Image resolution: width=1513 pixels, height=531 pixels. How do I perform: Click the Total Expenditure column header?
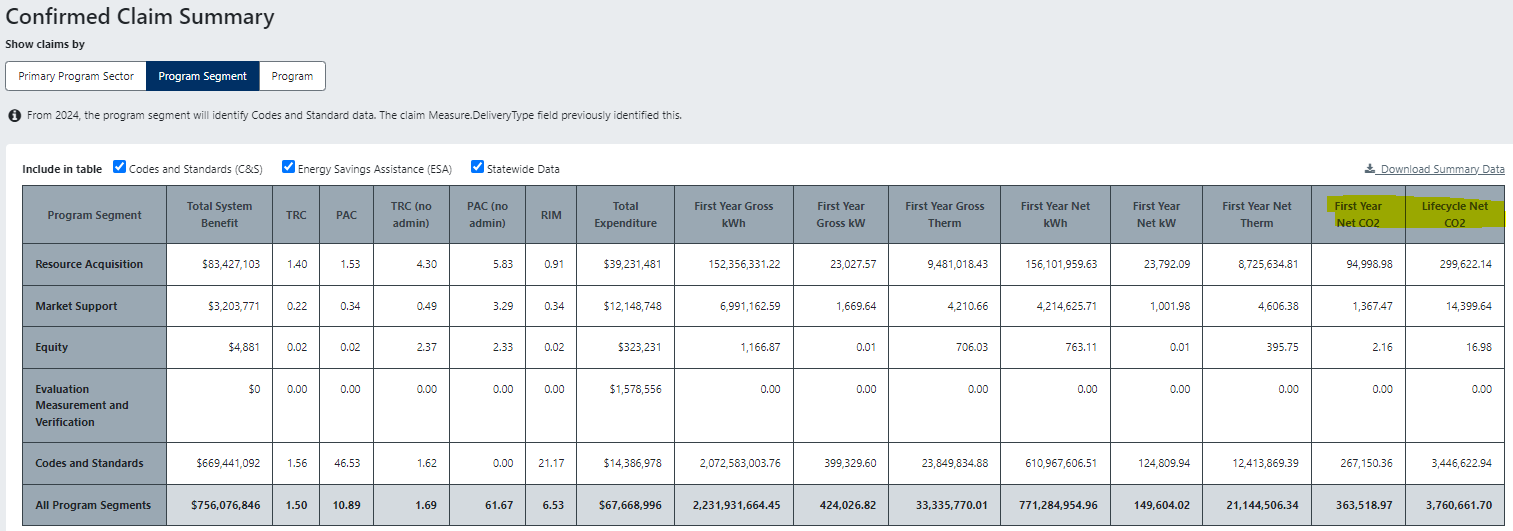[x=625, y=214]
